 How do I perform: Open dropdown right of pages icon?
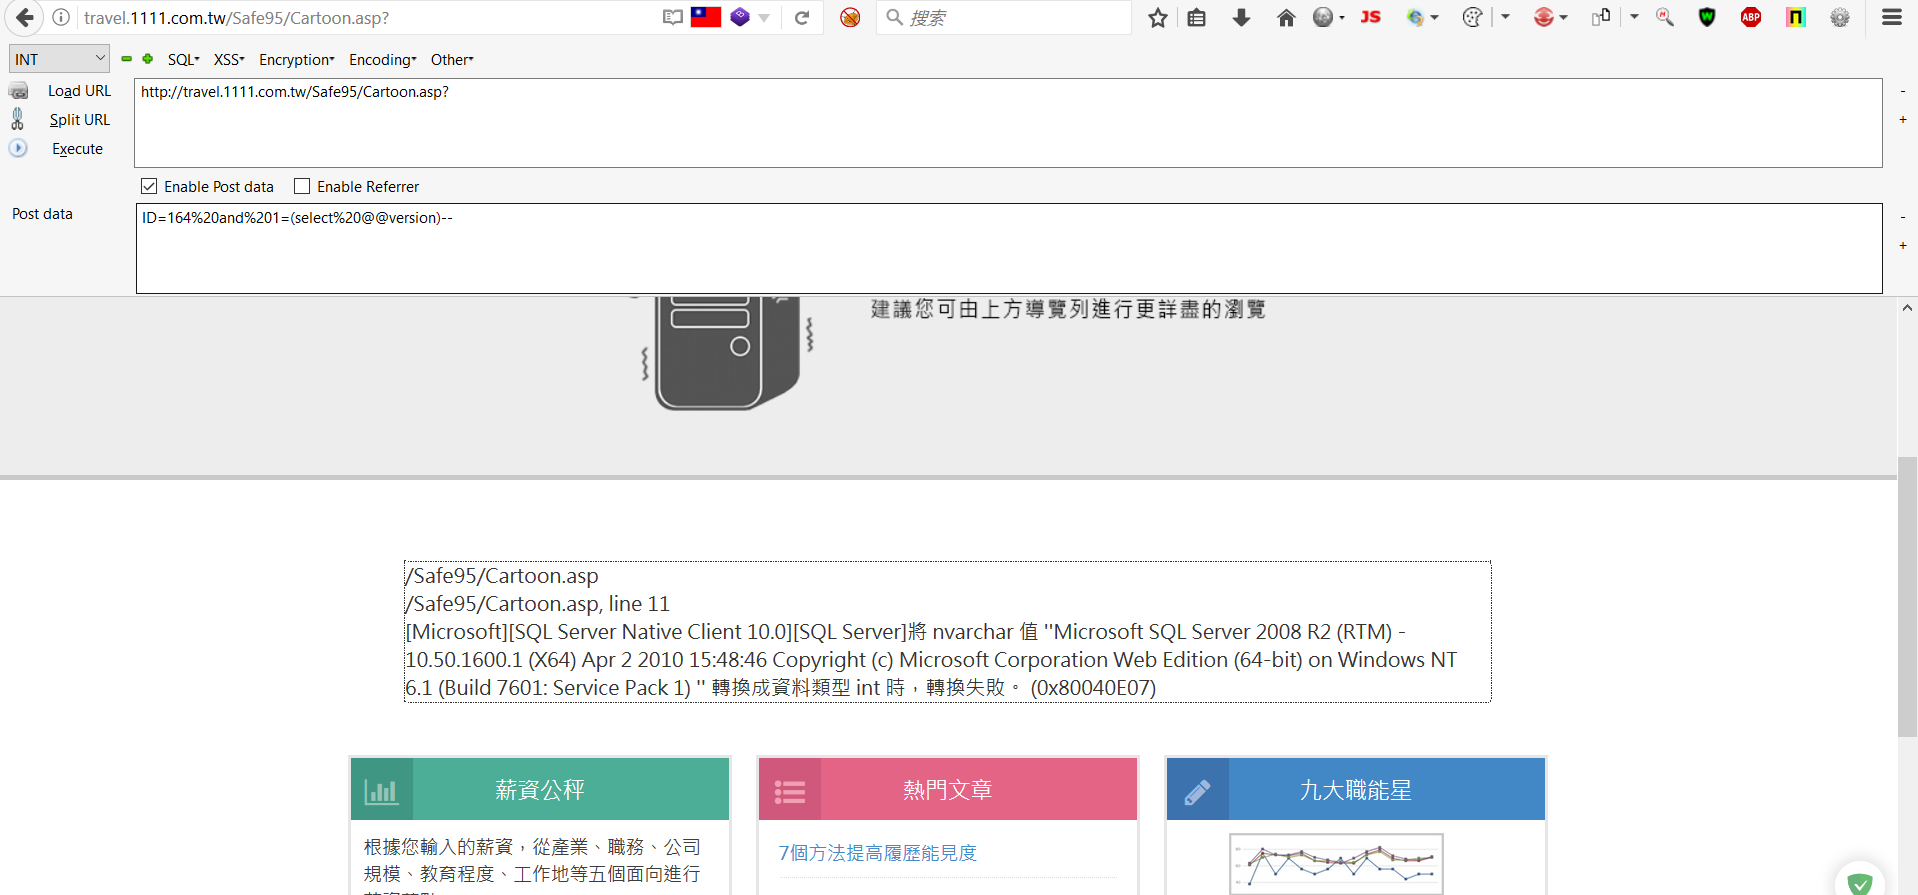point(1635,17)
